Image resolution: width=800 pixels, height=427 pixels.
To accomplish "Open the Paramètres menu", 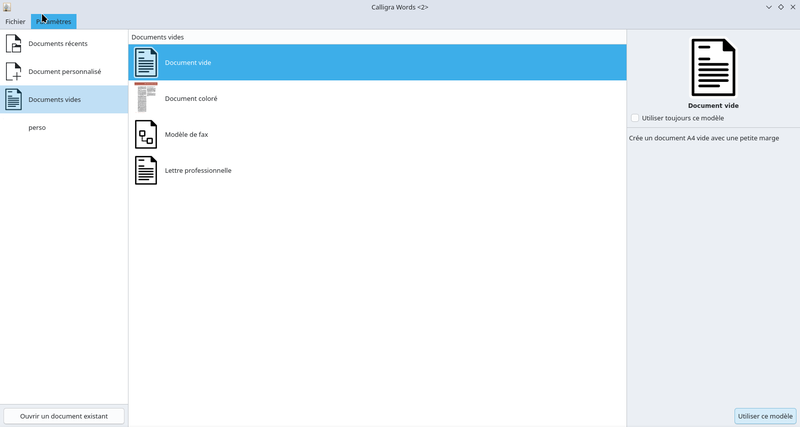I will click(x=53, y=21).
